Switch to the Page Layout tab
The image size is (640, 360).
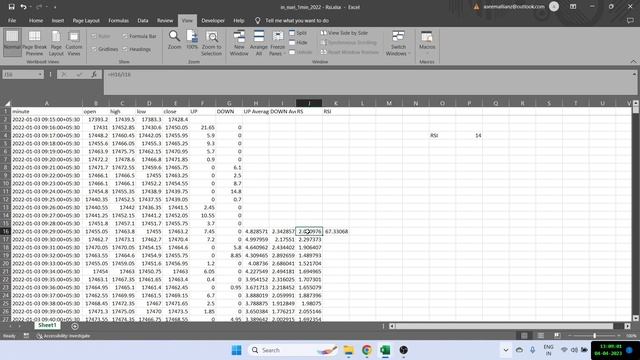pyautogui.click(x=86, y=20)
